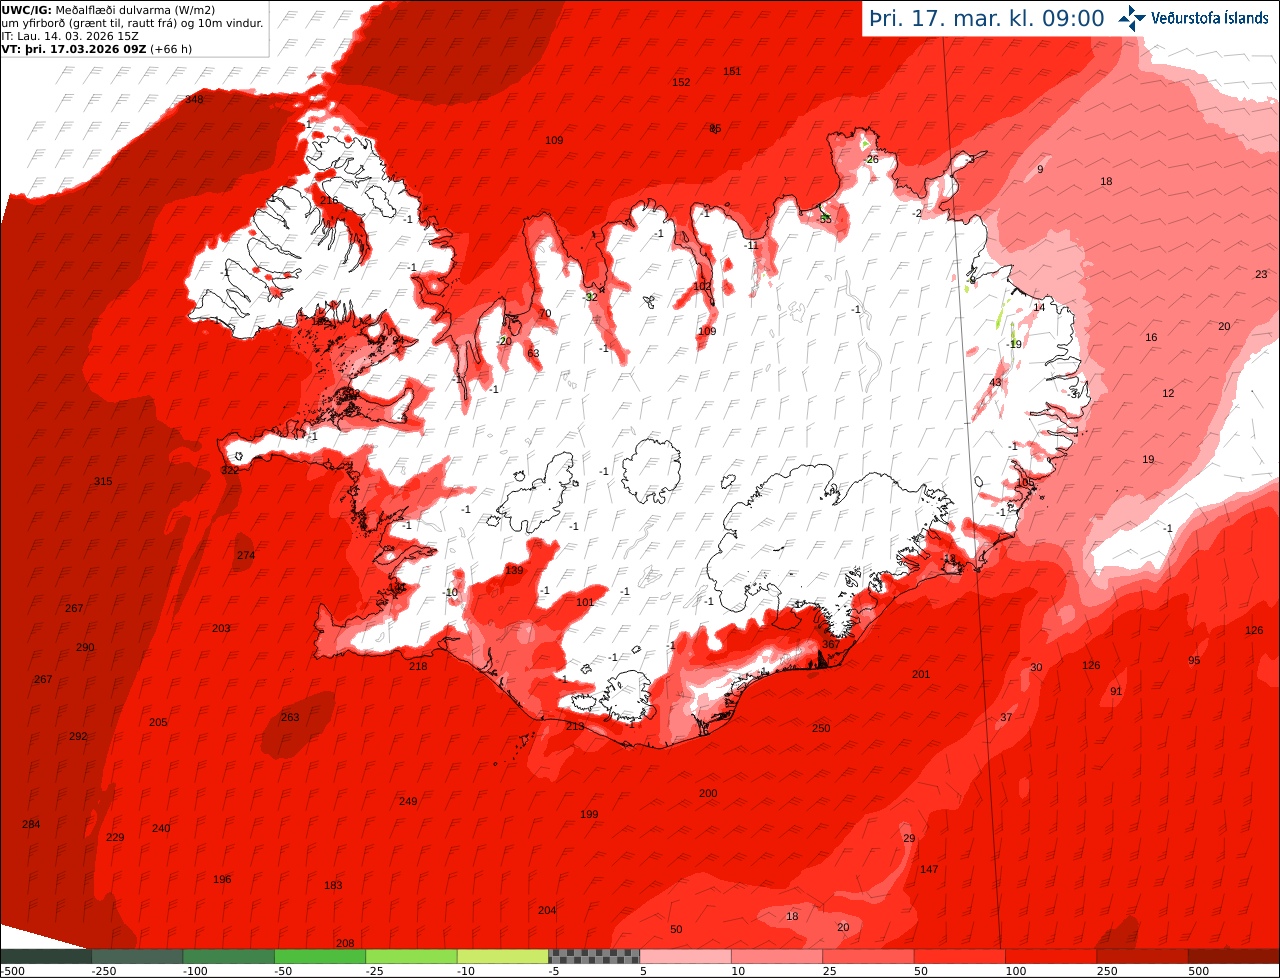This screenshot has width=1280, height=978.
Task: Click the 250 value south of Vatnajökull
Action: pyautogui.click(x=821, y=728)
